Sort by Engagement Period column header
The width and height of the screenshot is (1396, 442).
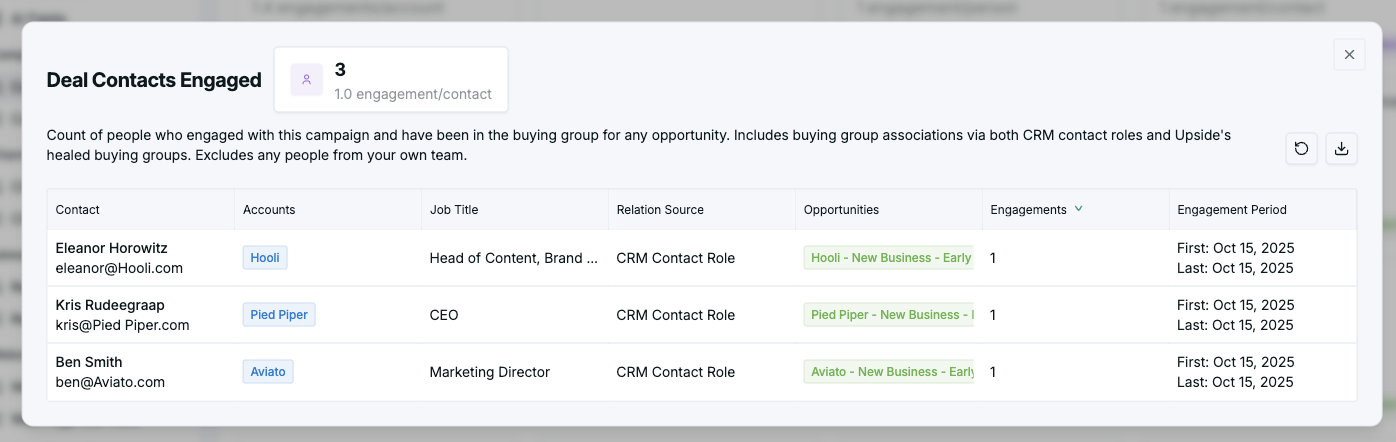(1232, 210)
